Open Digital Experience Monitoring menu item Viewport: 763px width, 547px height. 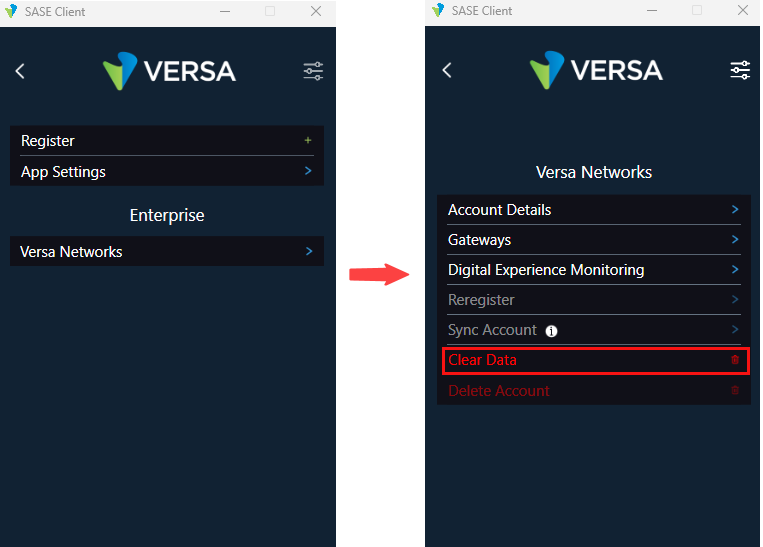coord(546,270)
